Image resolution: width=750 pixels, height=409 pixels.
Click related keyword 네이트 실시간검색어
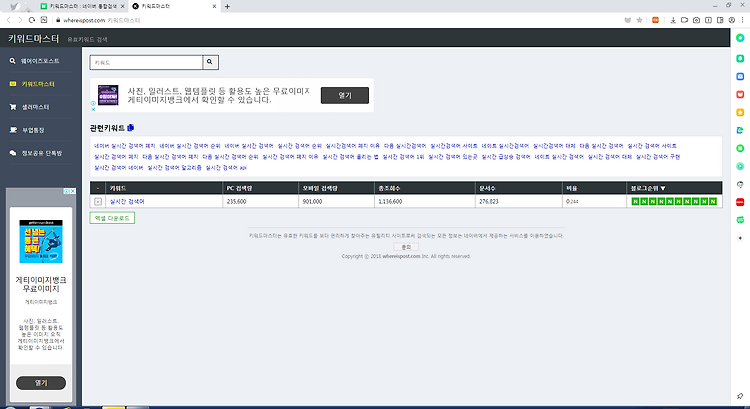click(x=505, y=146)
